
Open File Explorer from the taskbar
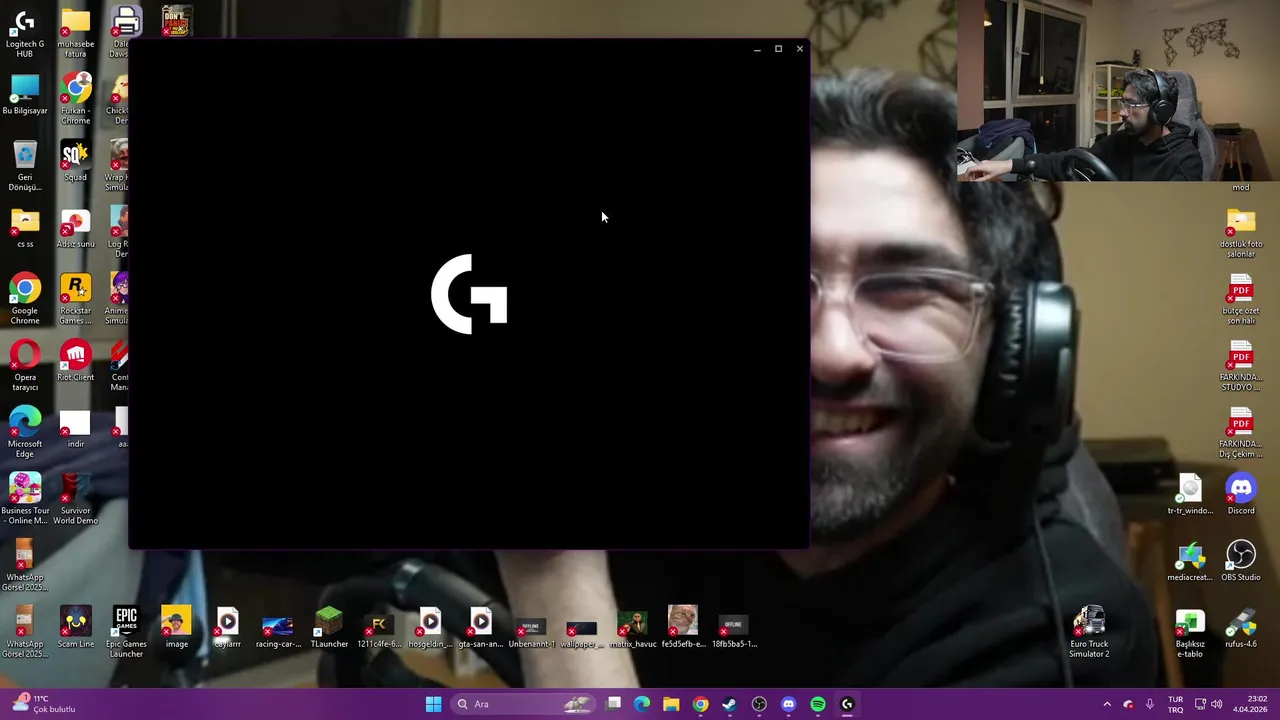(671, 704)
